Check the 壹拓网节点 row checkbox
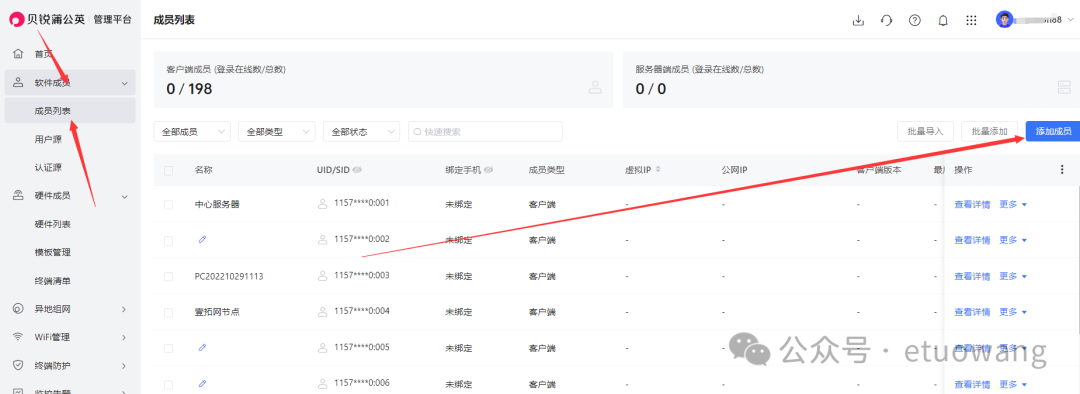This screenshot has height=394, width=1080. [x=169, y=312]
